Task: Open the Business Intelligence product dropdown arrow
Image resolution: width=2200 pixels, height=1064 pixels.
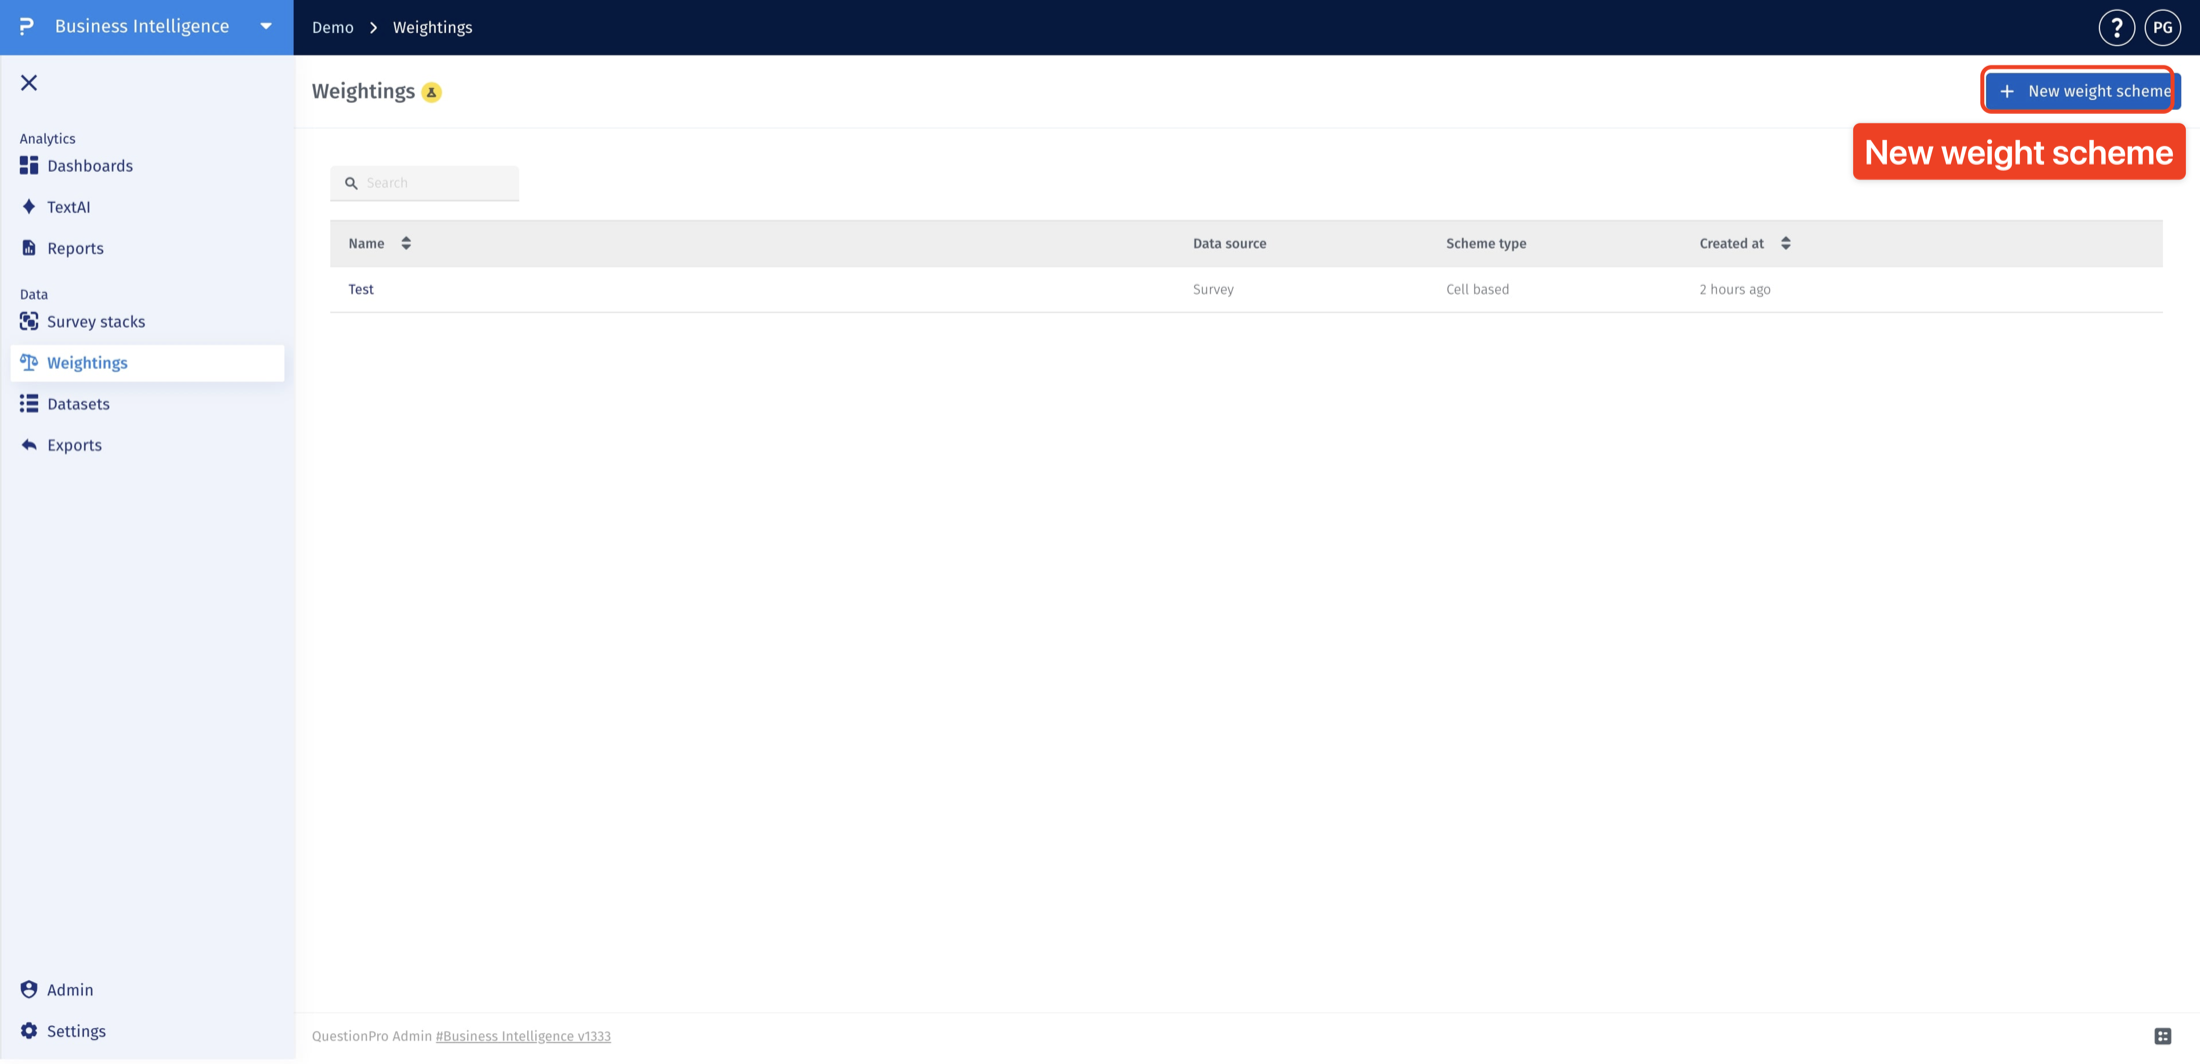Action: pos(266,27)
